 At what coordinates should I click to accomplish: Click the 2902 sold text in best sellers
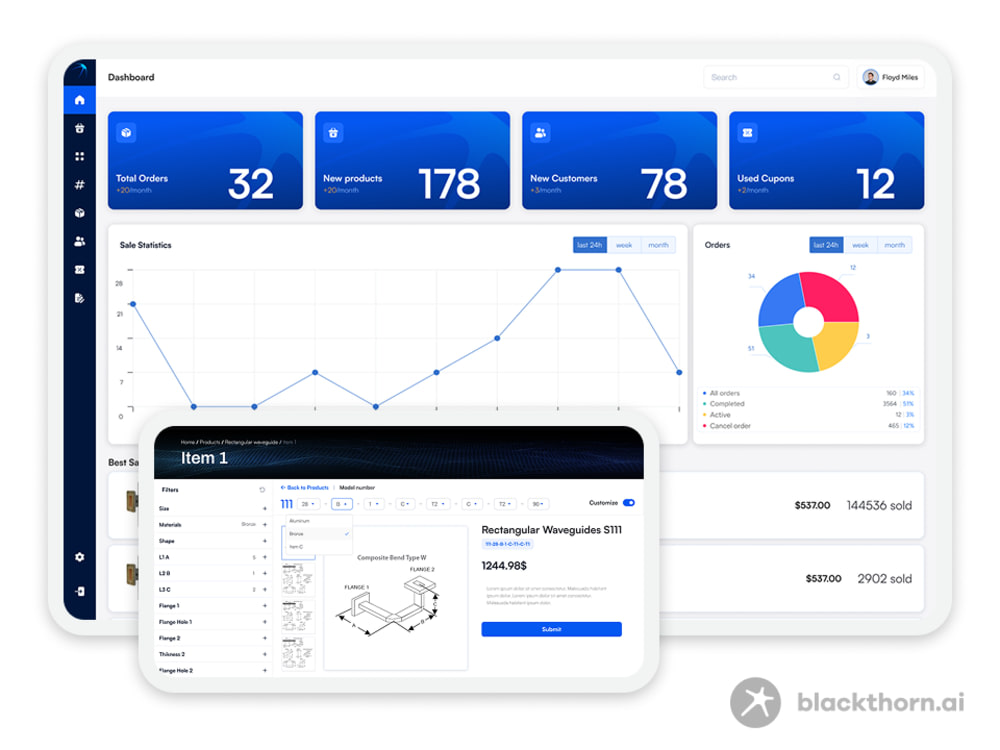click(x=885, y=579)
